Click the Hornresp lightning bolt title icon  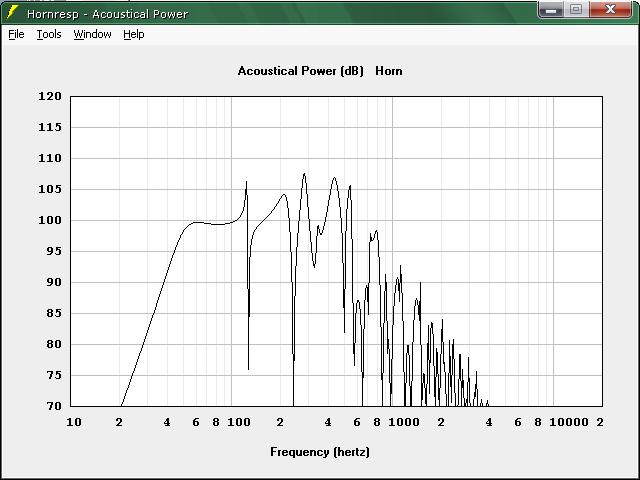pyautogui.click(x=12, y=12)
